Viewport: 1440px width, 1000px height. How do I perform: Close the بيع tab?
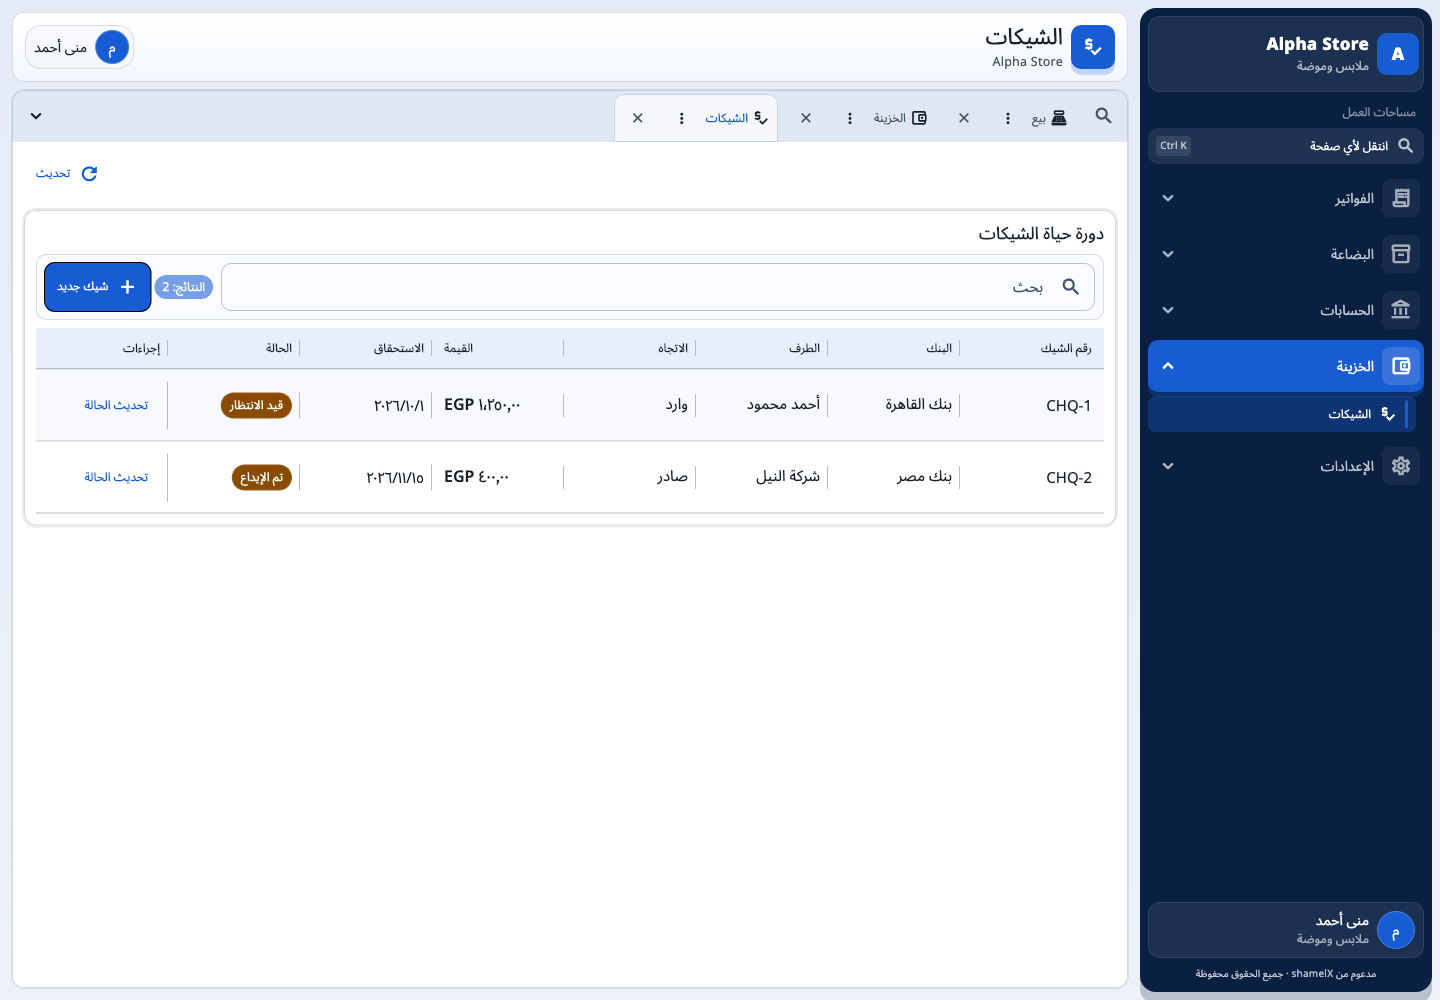(964, 118)
